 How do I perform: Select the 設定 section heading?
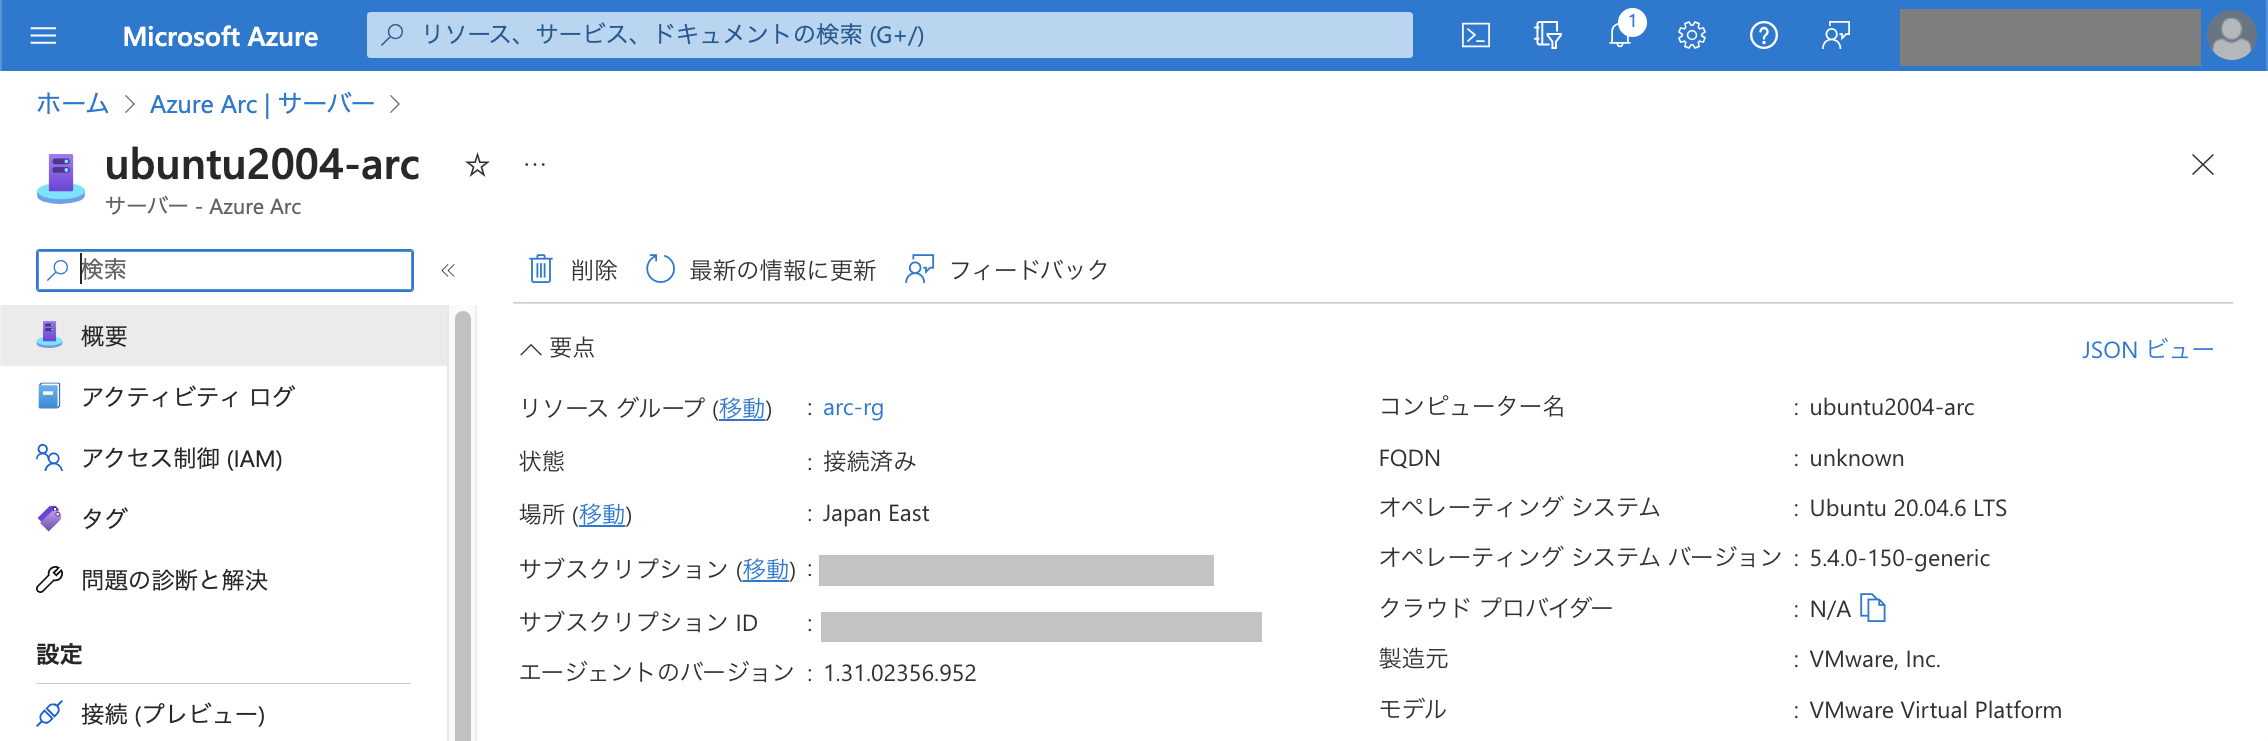coord(59,655)
